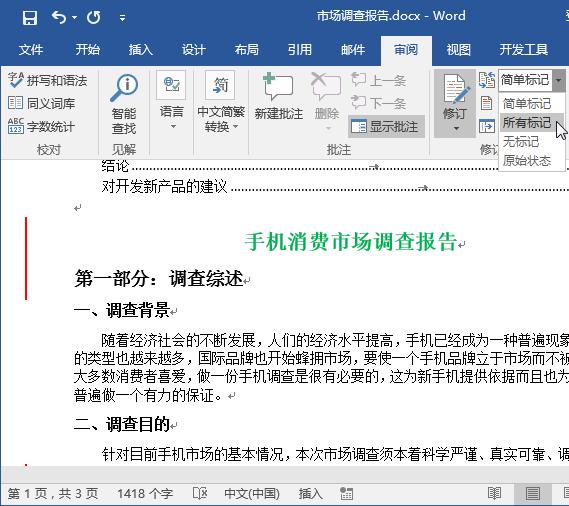Launch 智能查找 smart lookup

124,104
